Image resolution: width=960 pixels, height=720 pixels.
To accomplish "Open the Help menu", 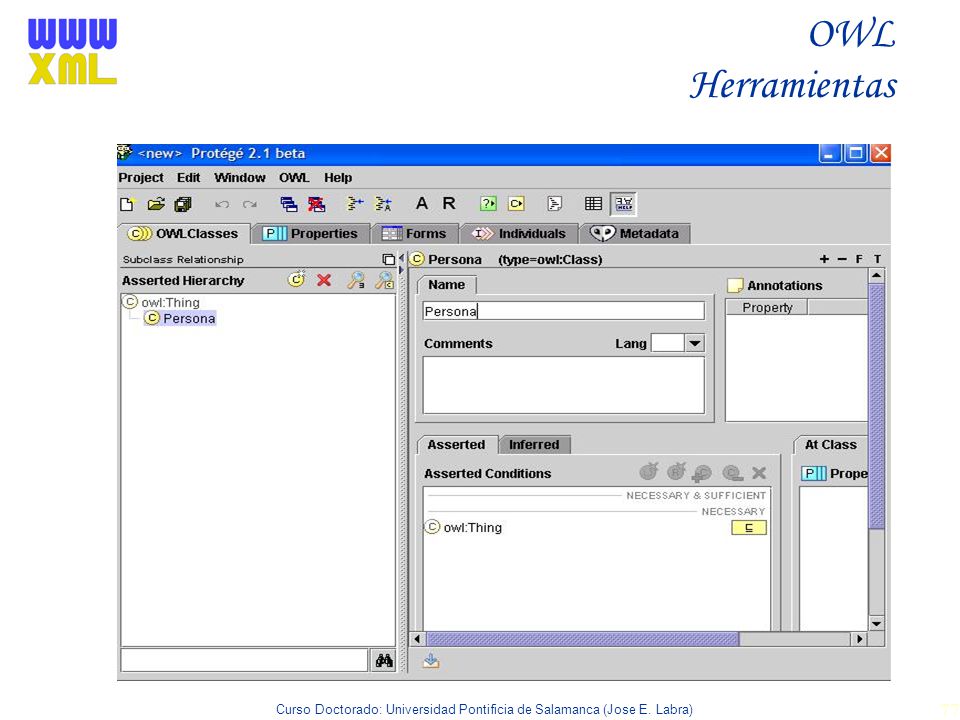I will click(x=338, y=178).
